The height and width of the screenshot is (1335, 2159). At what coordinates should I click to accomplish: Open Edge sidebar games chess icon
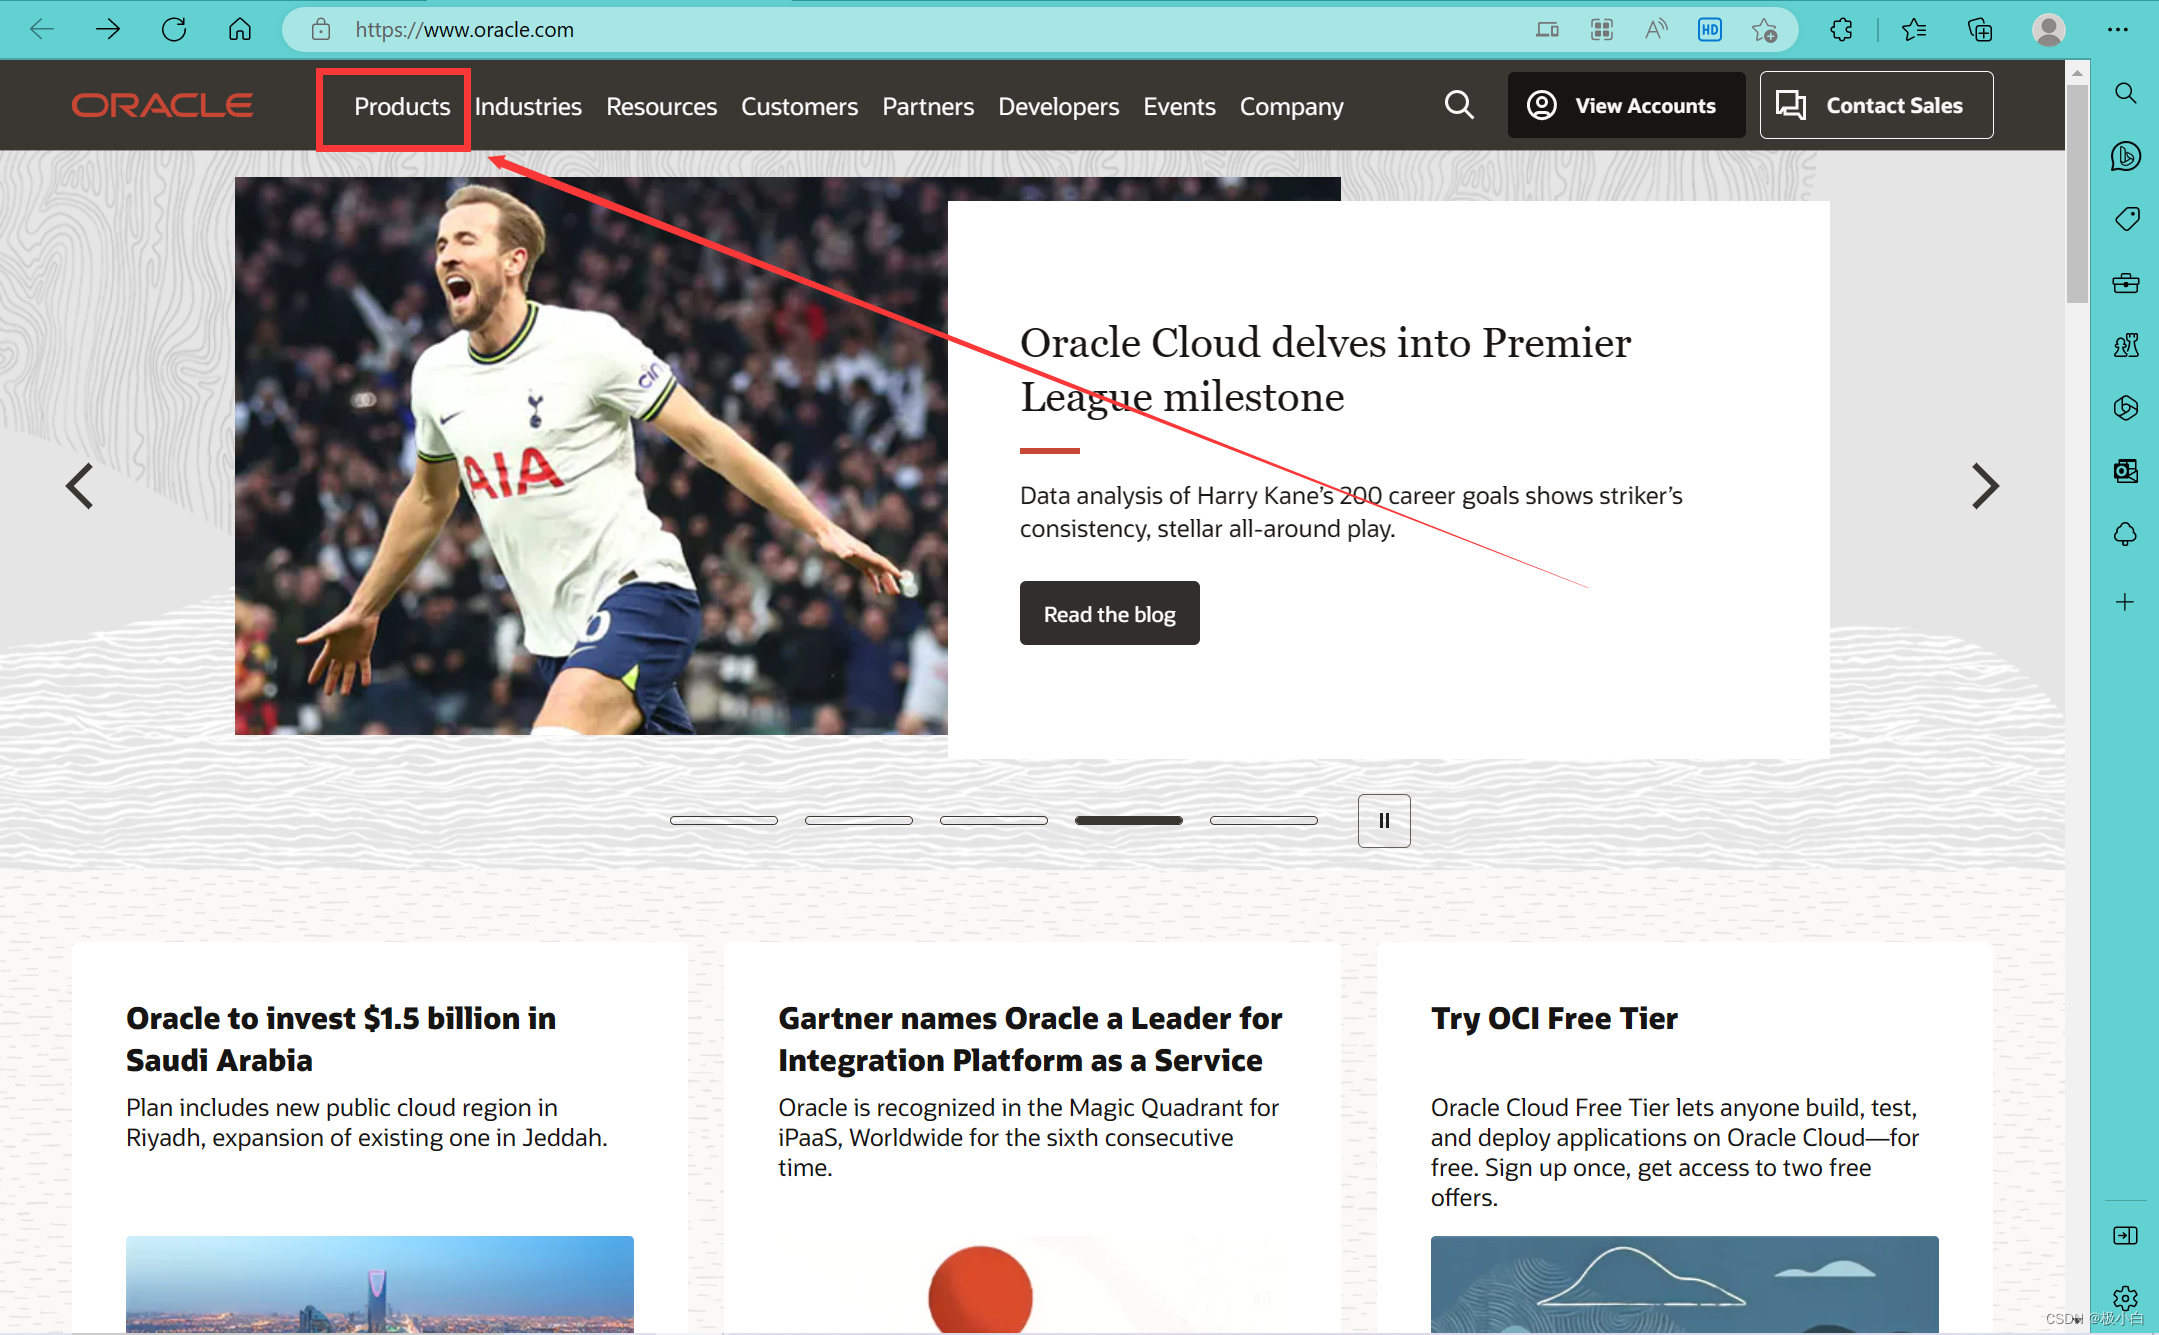click(2125, 346)
